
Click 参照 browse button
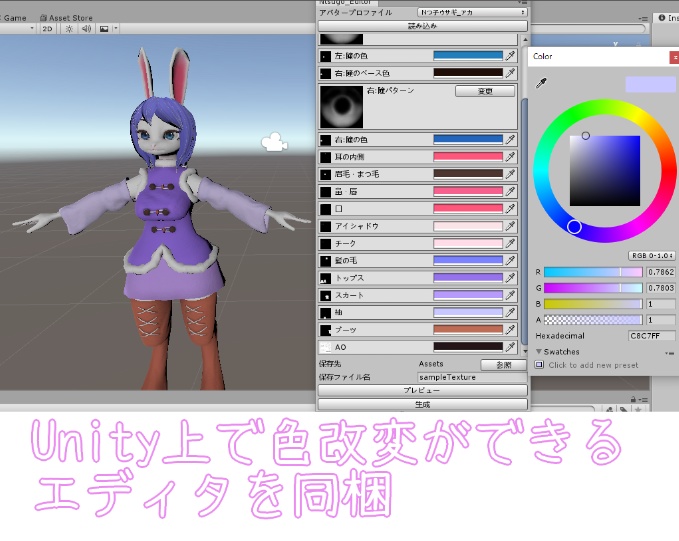click(504, 365)
